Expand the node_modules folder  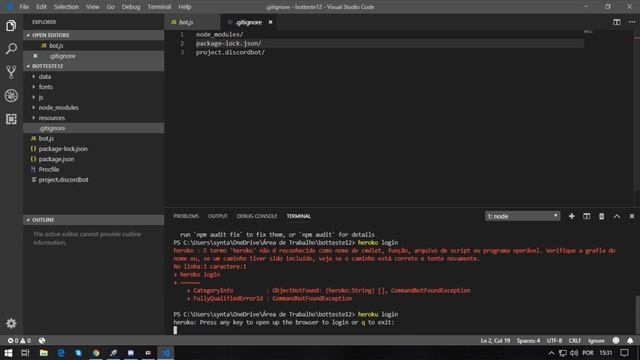click(94, 107)
